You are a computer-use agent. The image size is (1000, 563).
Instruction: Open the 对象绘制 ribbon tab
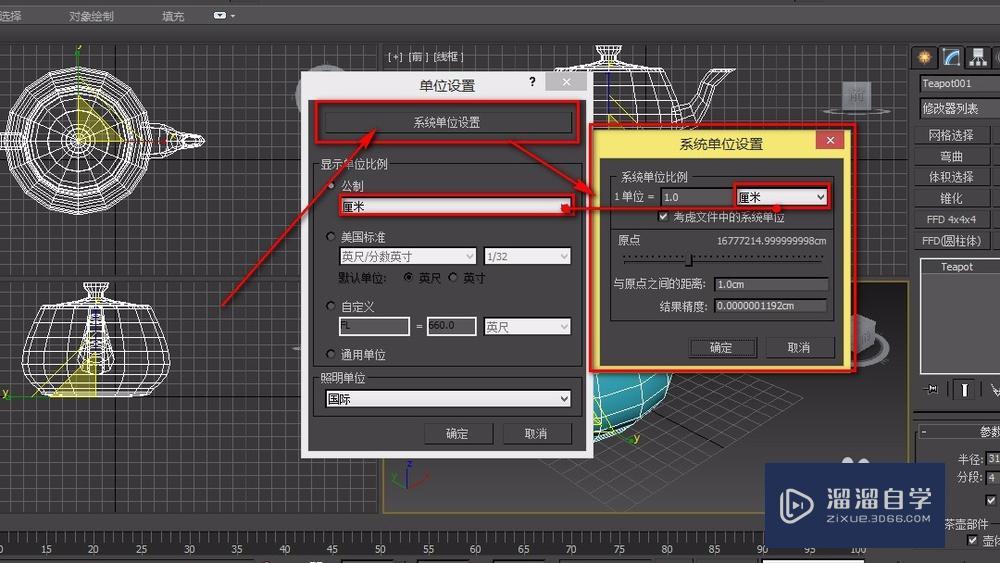(x=91, y=16)
